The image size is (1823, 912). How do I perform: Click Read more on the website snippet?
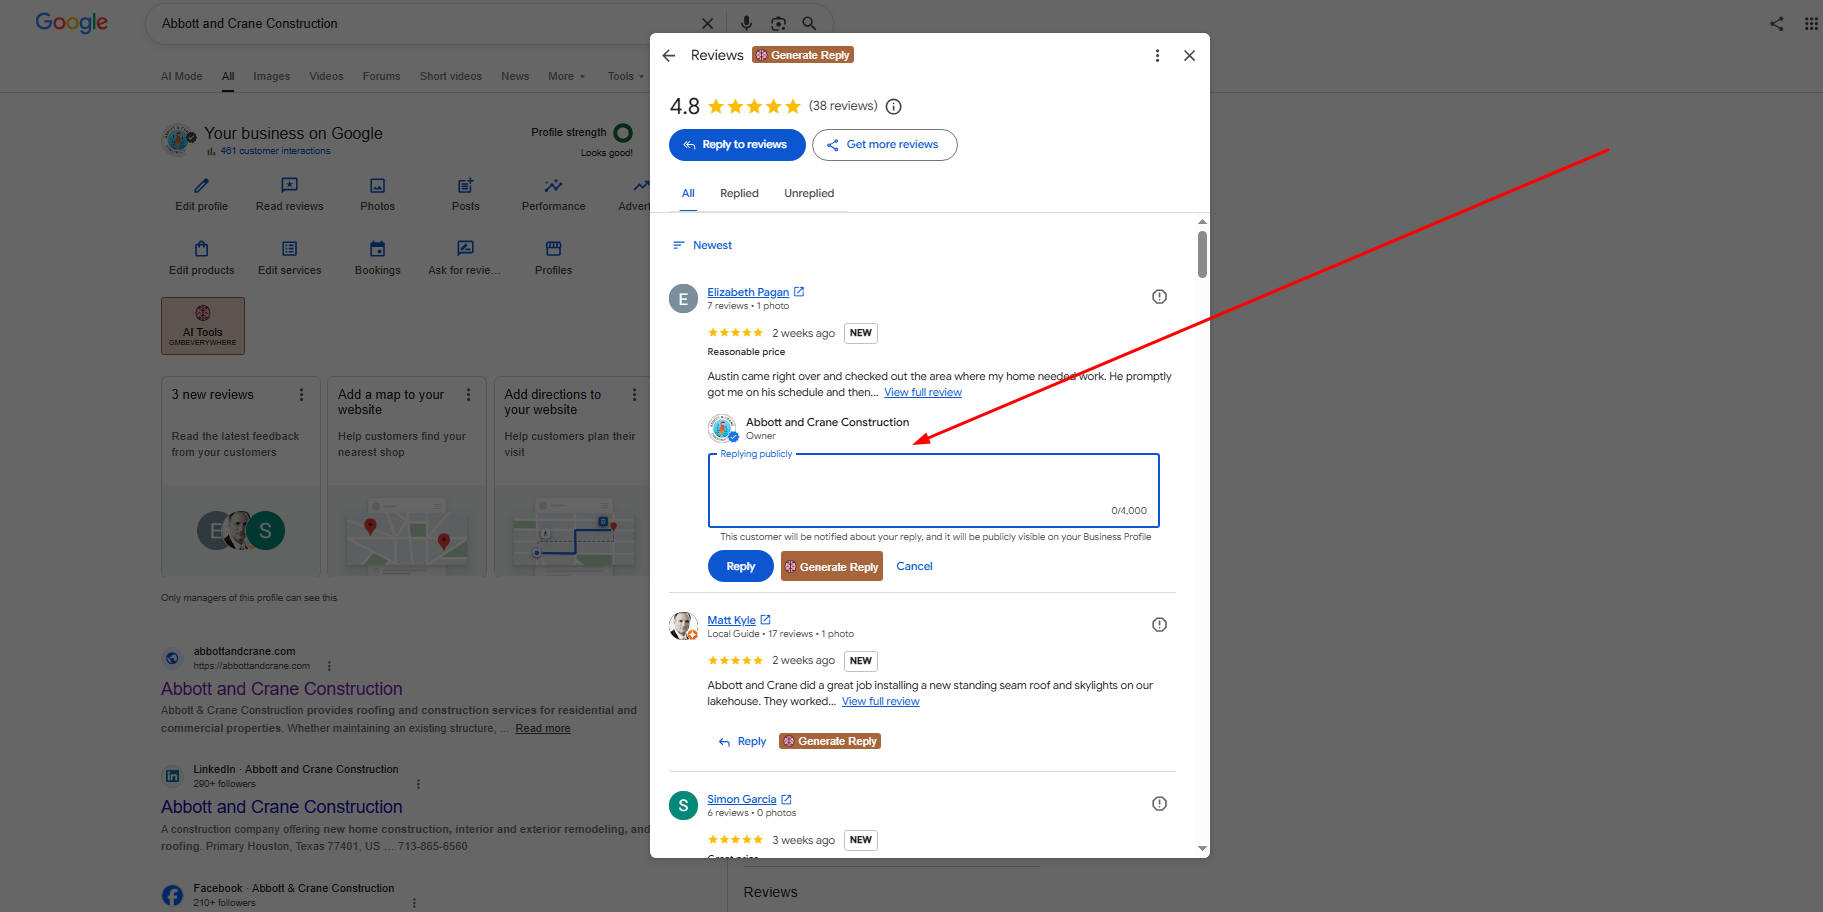pos(543,729)
